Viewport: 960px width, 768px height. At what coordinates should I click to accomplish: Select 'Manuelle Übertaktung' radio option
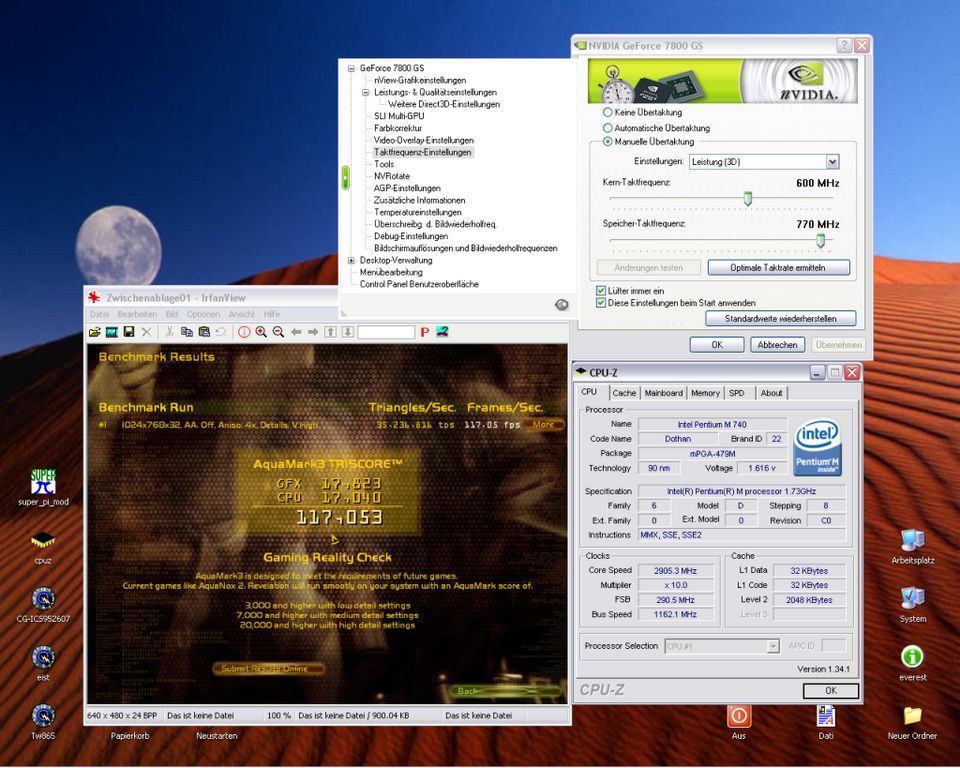tap(607, 141)
